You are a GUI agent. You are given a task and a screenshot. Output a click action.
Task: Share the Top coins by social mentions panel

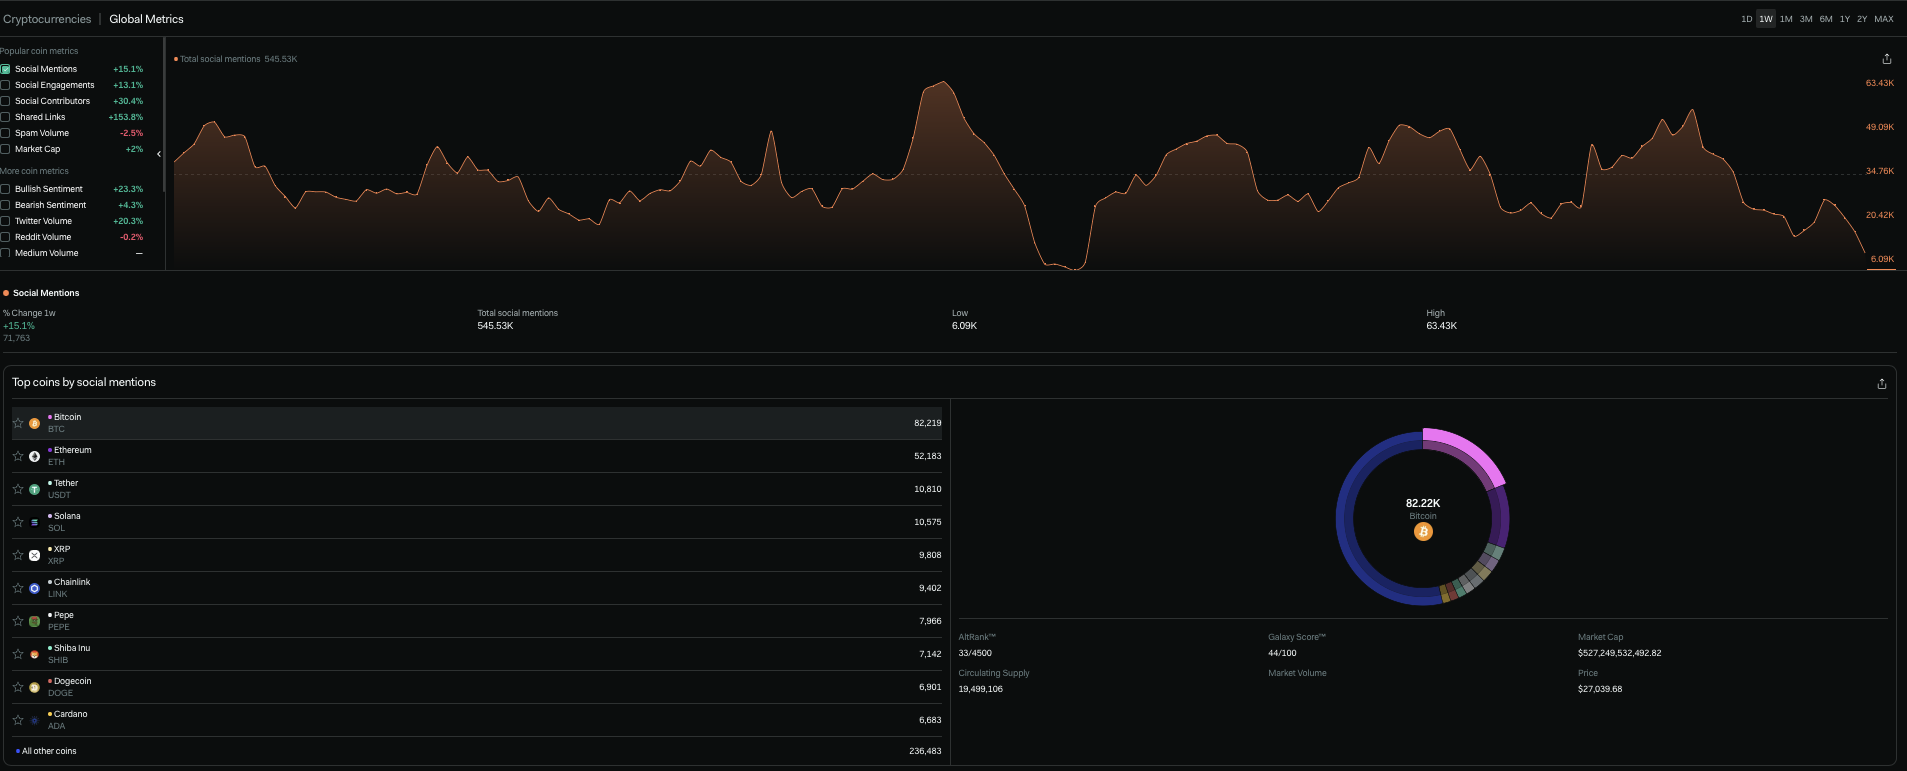1882,384
